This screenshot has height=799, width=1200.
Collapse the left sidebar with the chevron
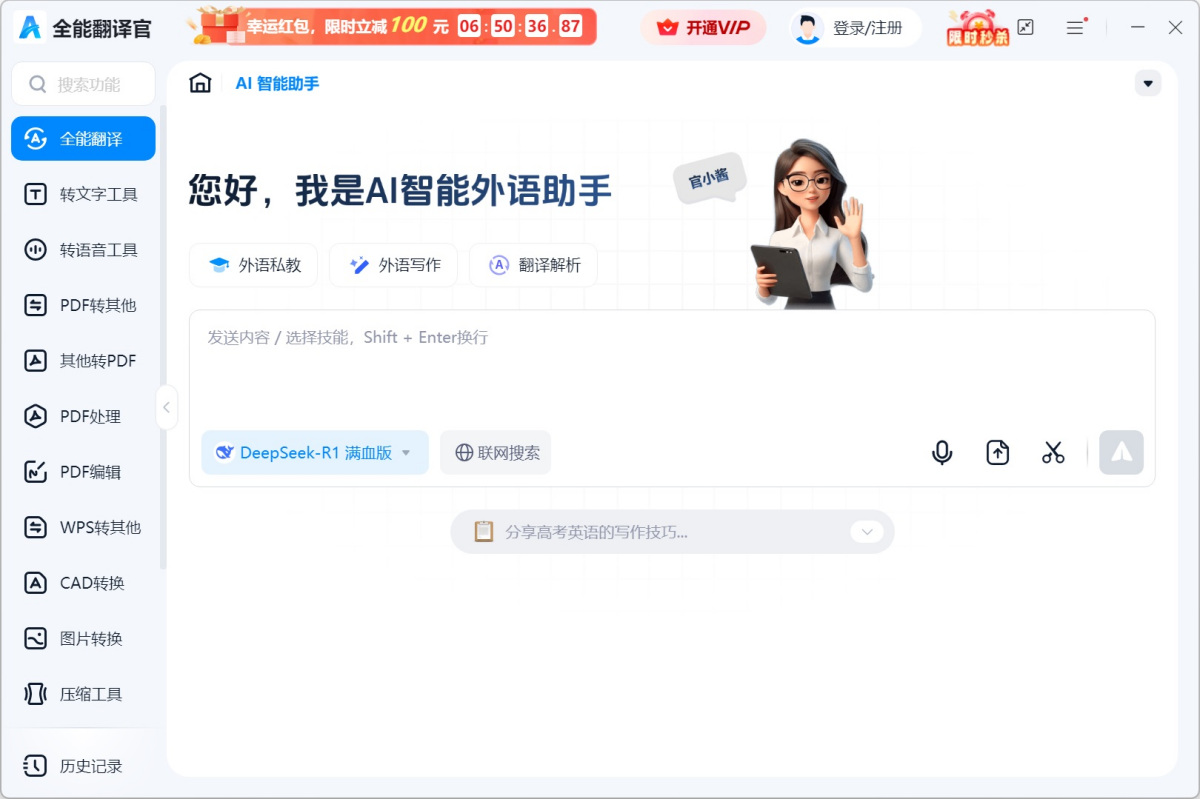pyautogui.click(x=167, y=407)
